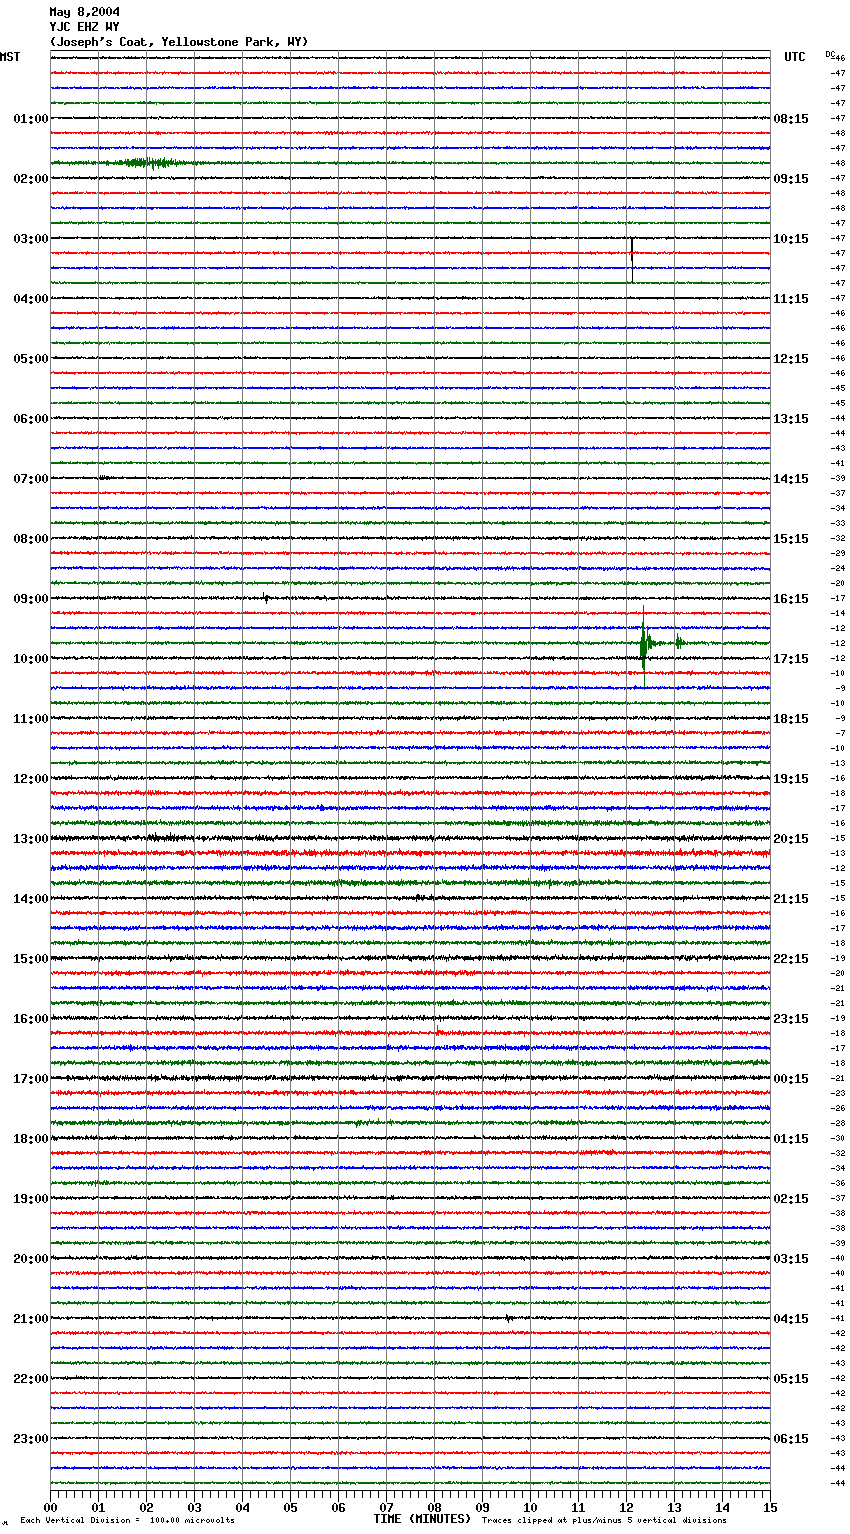Click the "TIME (MINUTES)" axis title
This screenshot has width=850, height=1534.
(x=422, y=1519)
